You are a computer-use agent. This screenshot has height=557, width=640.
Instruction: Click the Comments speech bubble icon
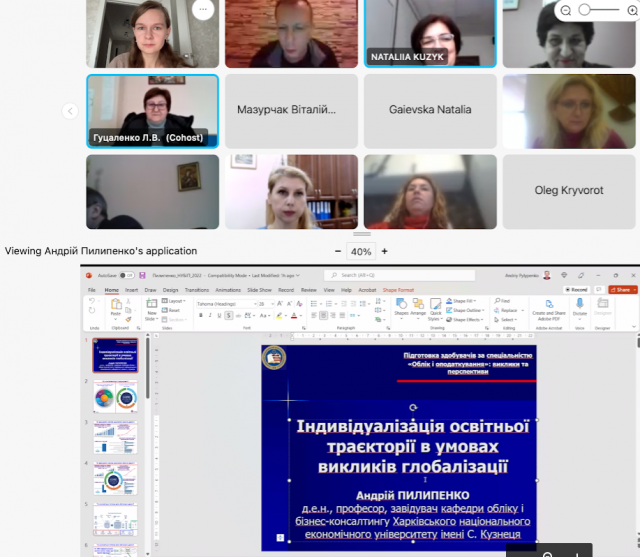(599, 289)
